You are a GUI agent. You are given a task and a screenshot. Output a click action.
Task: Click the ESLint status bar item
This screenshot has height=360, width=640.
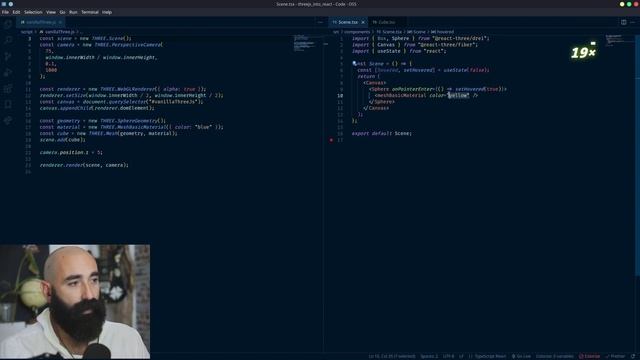pos(590,356)
